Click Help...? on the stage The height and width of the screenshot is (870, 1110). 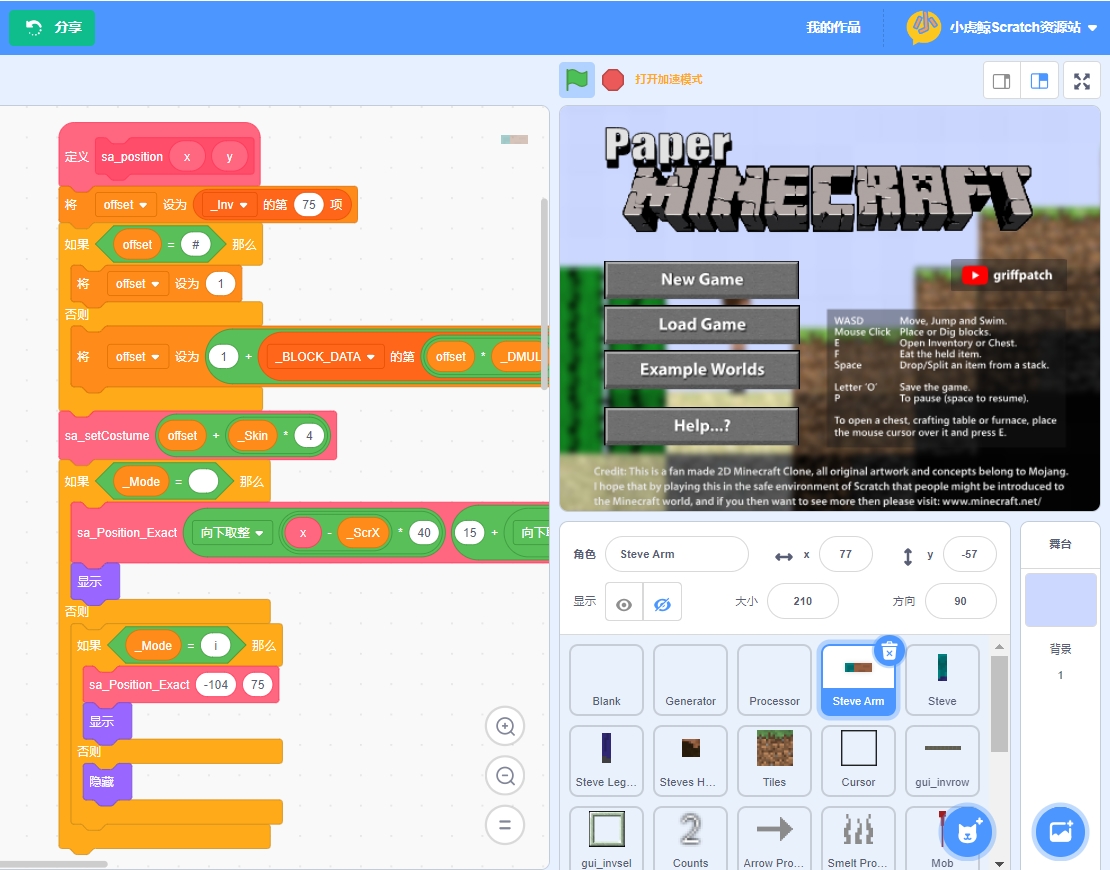coord(702,425)
